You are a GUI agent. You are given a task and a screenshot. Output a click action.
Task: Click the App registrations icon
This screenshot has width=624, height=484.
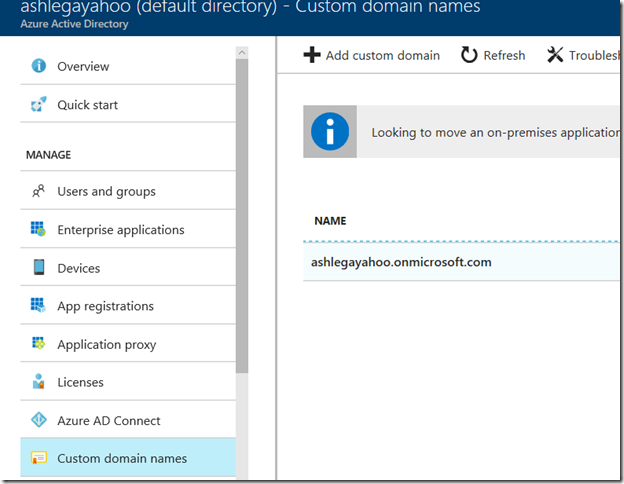38,305
